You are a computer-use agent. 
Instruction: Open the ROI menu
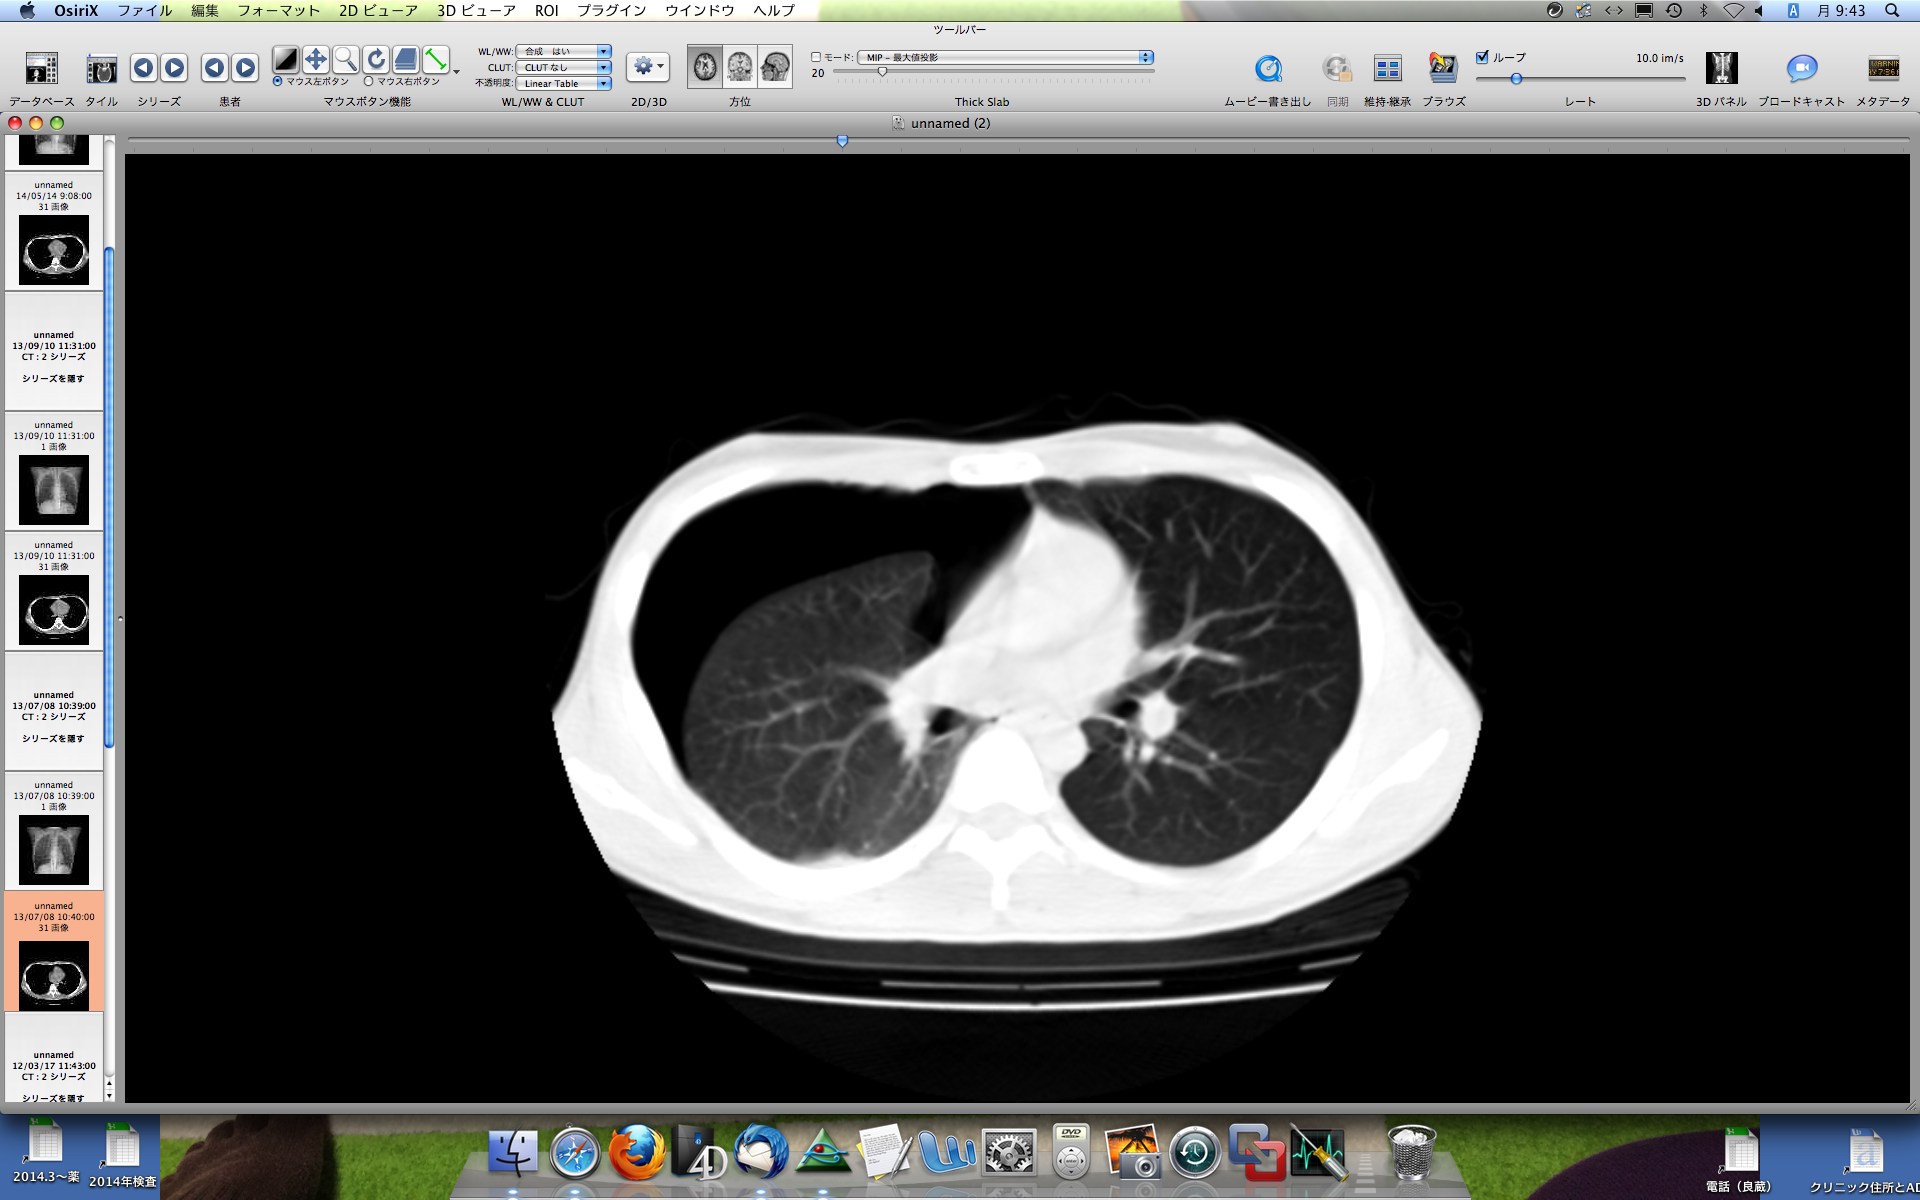coord(547,10)
